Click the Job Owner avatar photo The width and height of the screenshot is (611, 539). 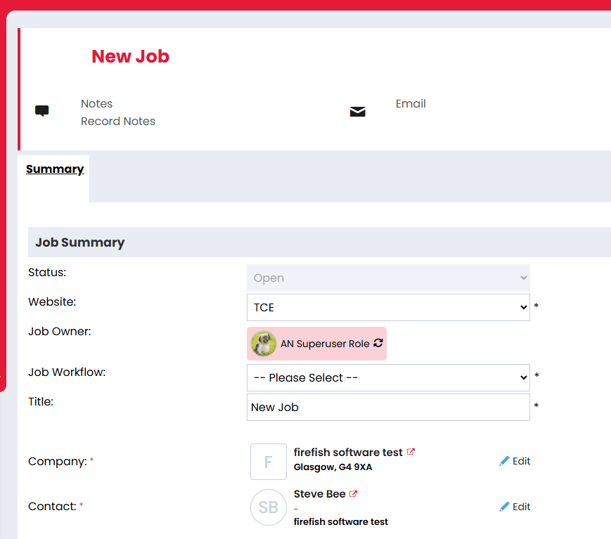(x=263, y=343)
